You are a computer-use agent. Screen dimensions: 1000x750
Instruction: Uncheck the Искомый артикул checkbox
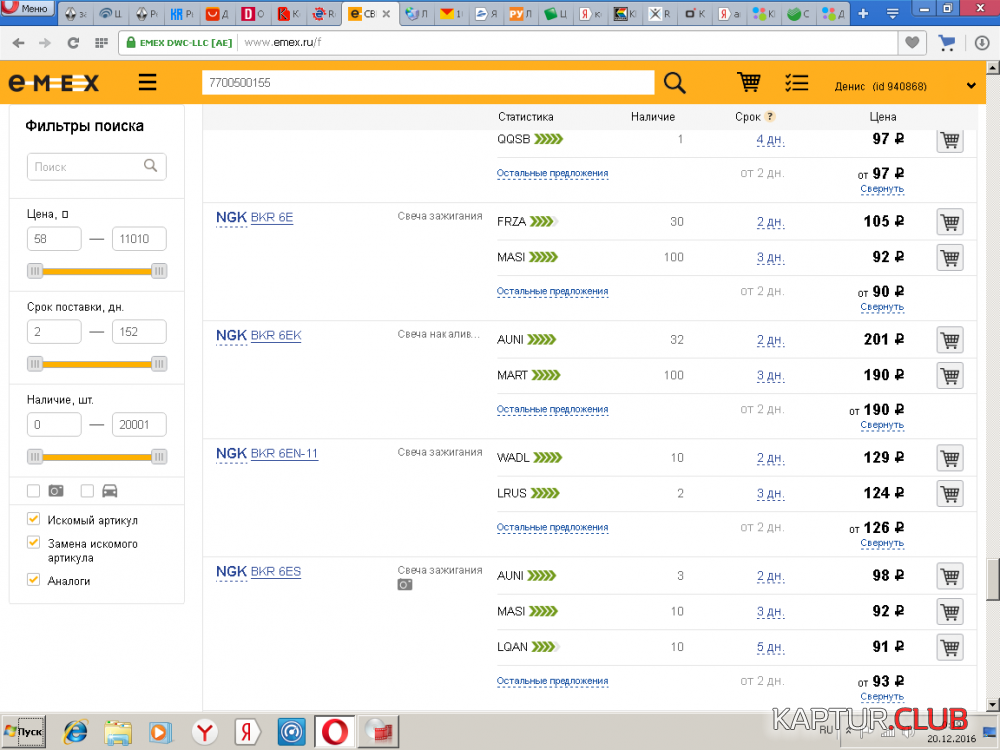[x=34, y=520]
